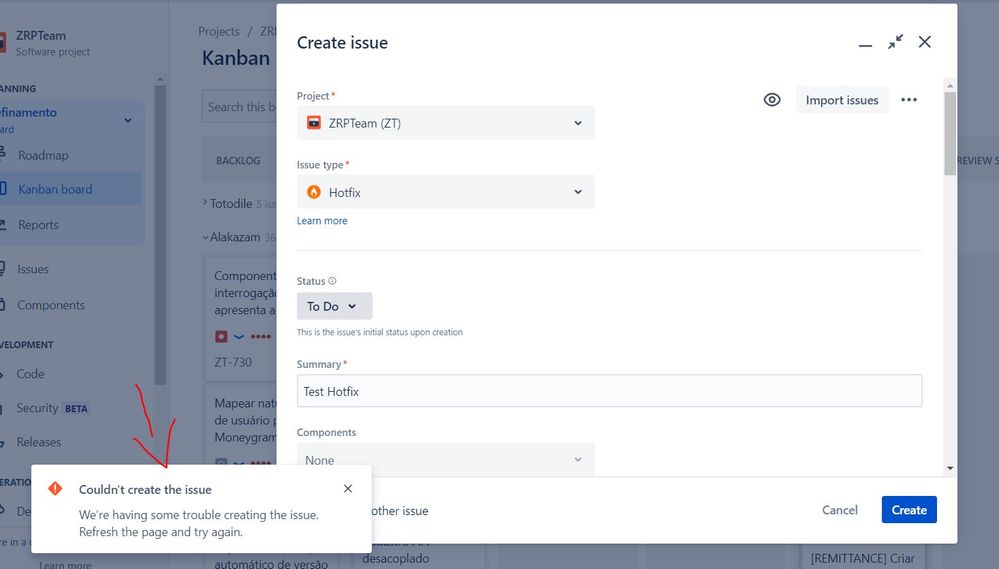
Task: Click the ZRPTeam project avatar icon in dropdown
Action: (x=313, y=123)
